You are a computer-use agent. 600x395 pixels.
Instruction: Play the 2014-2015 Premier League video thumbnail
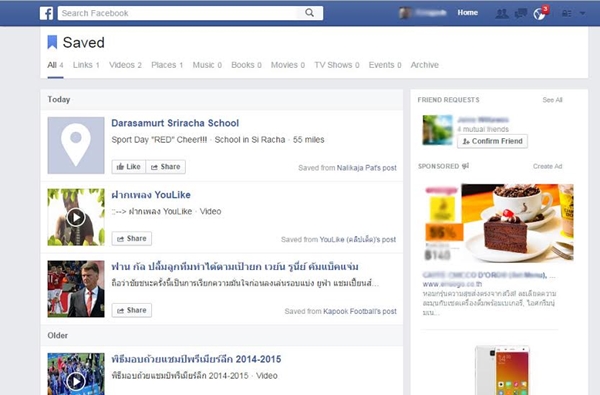pos(76,374)
